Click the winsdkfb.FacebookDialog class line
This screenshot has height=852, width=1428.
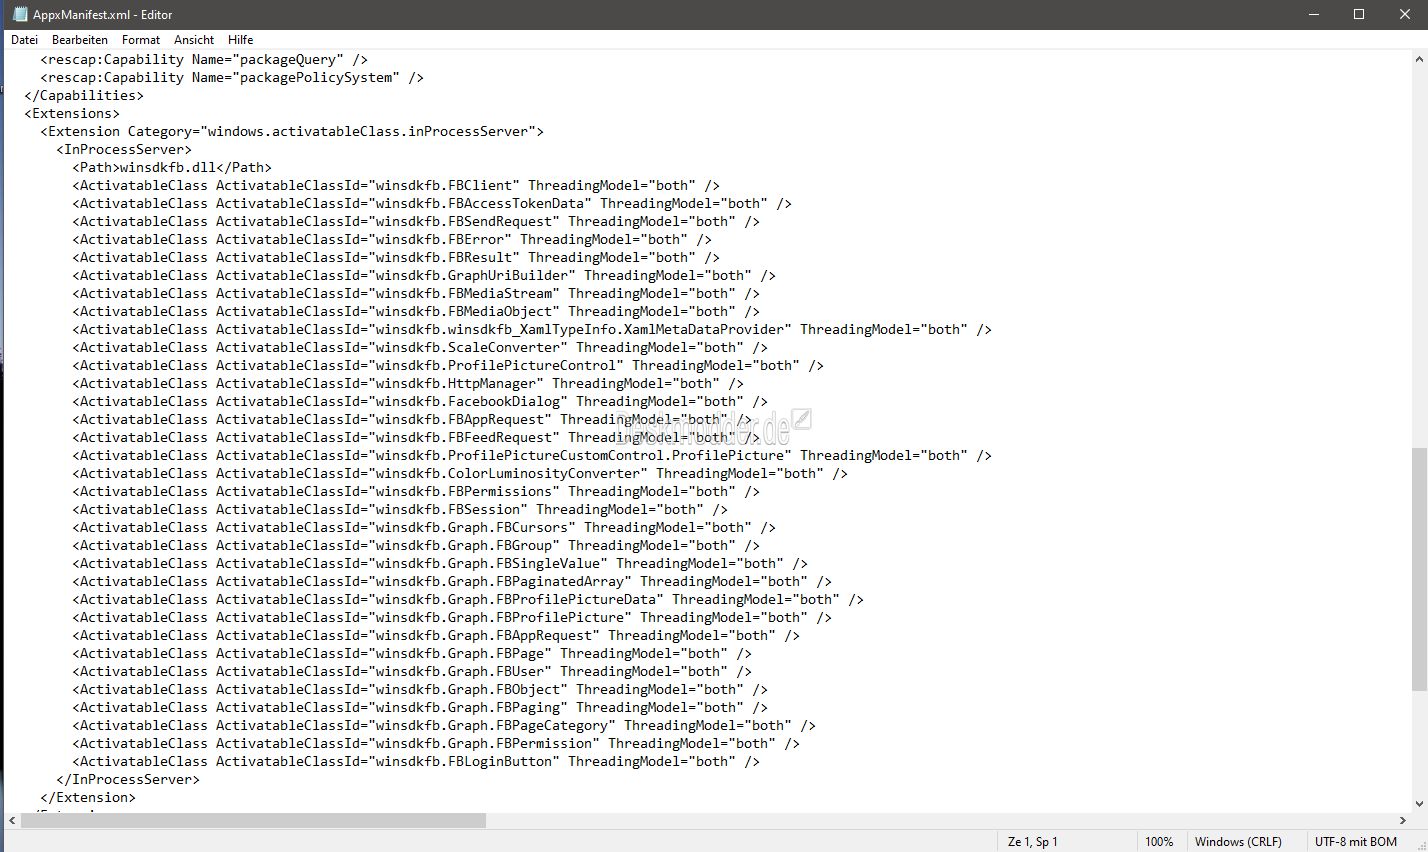(420, 401)
